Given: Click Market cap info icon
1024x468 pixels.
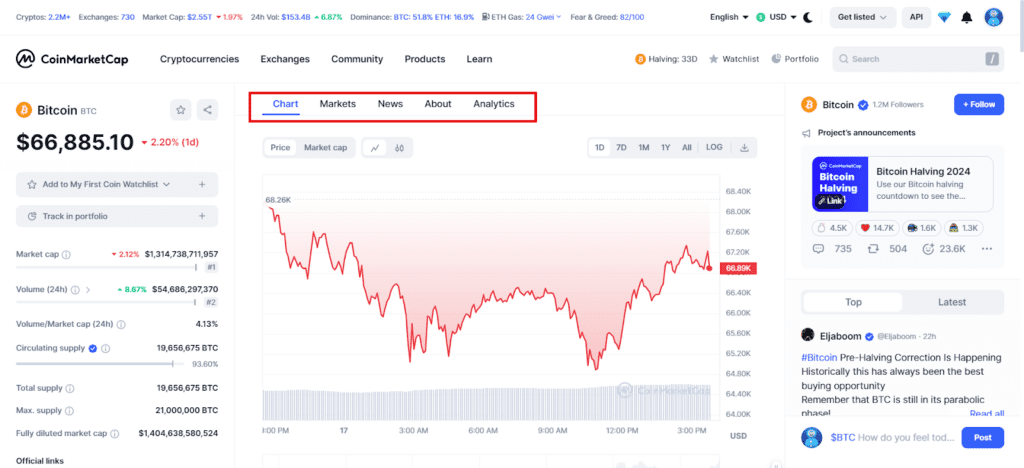Looking at the screenshot, I should [x=66, y=255].
